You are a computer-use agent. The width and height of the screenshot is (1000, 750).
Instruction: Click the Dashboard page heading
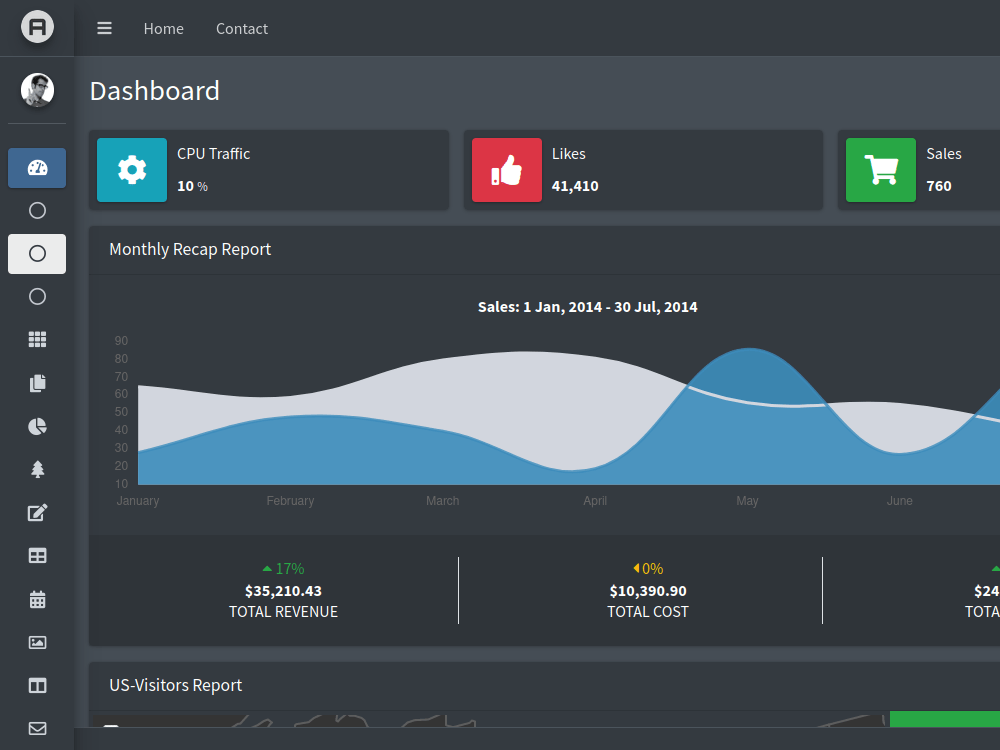(155, 91)
